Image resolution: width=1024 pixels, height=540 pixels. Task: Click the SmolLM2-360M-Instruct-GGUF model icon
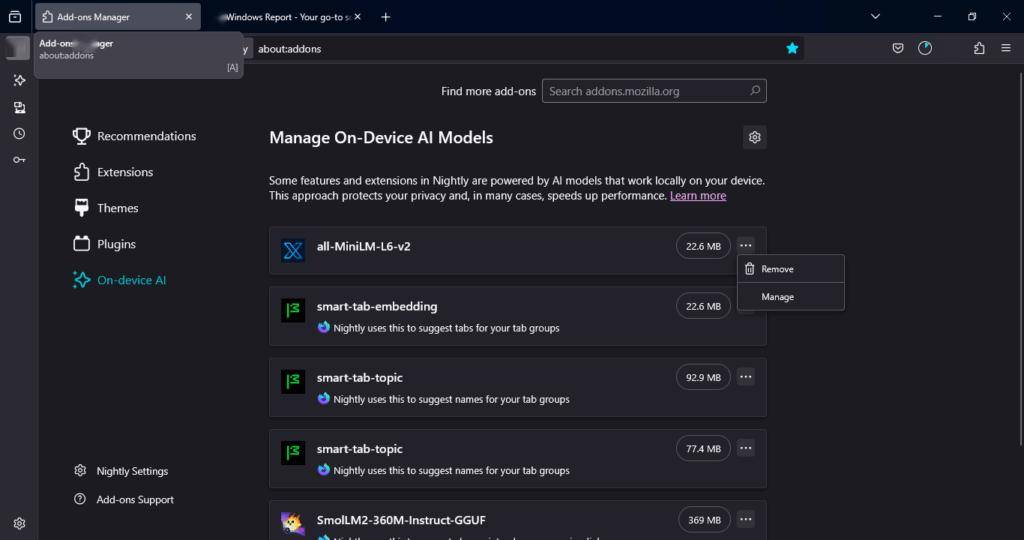tap(293, 524)
